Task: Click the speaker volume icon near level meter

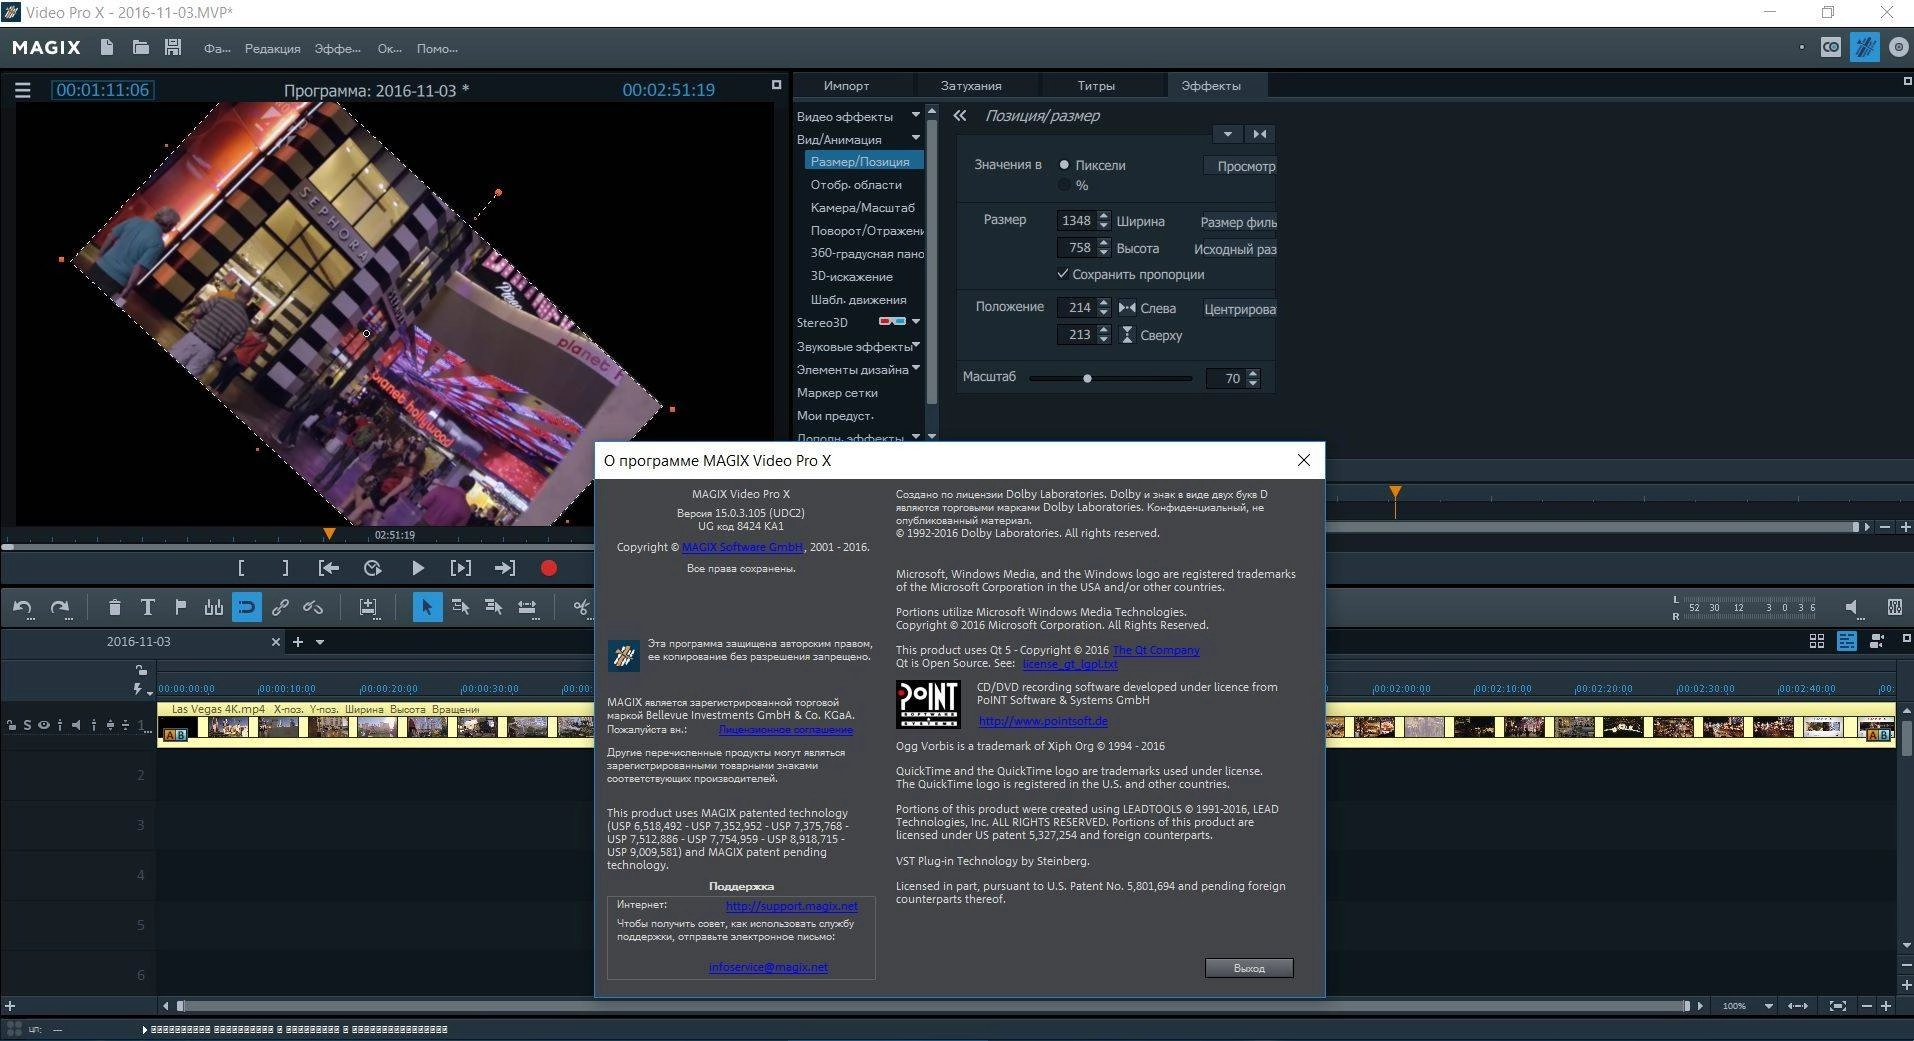Action: click(x=1851, y=607)
